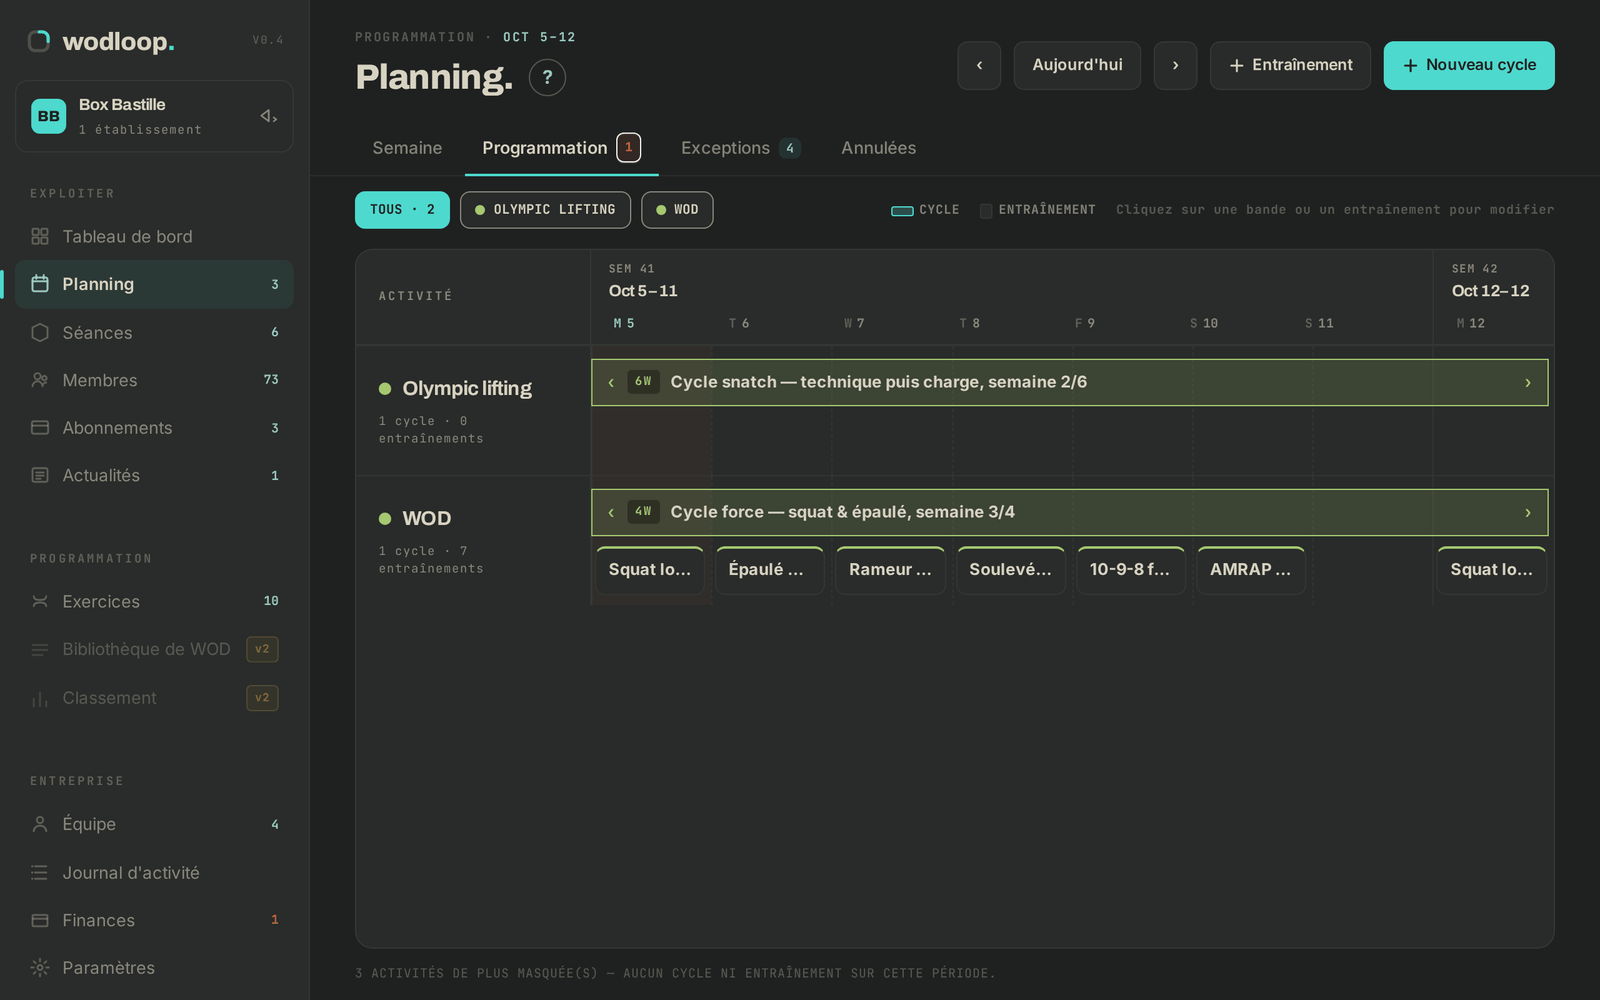Click left chevron on Cycle force band
The height and width of the screenshot is (1000, 1600).
[611, 513]
